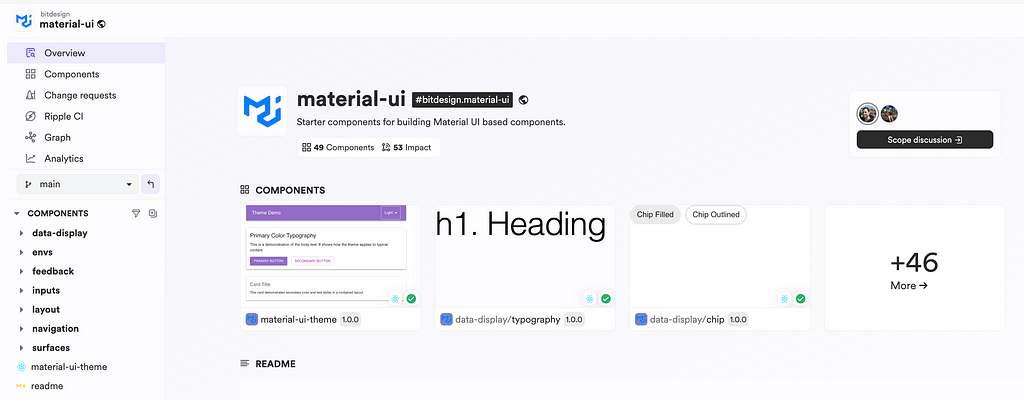Click the filter icon in COMPONENTS header
The height and width of the screenshot is (400, 1024).
click(x=136, y=213)
